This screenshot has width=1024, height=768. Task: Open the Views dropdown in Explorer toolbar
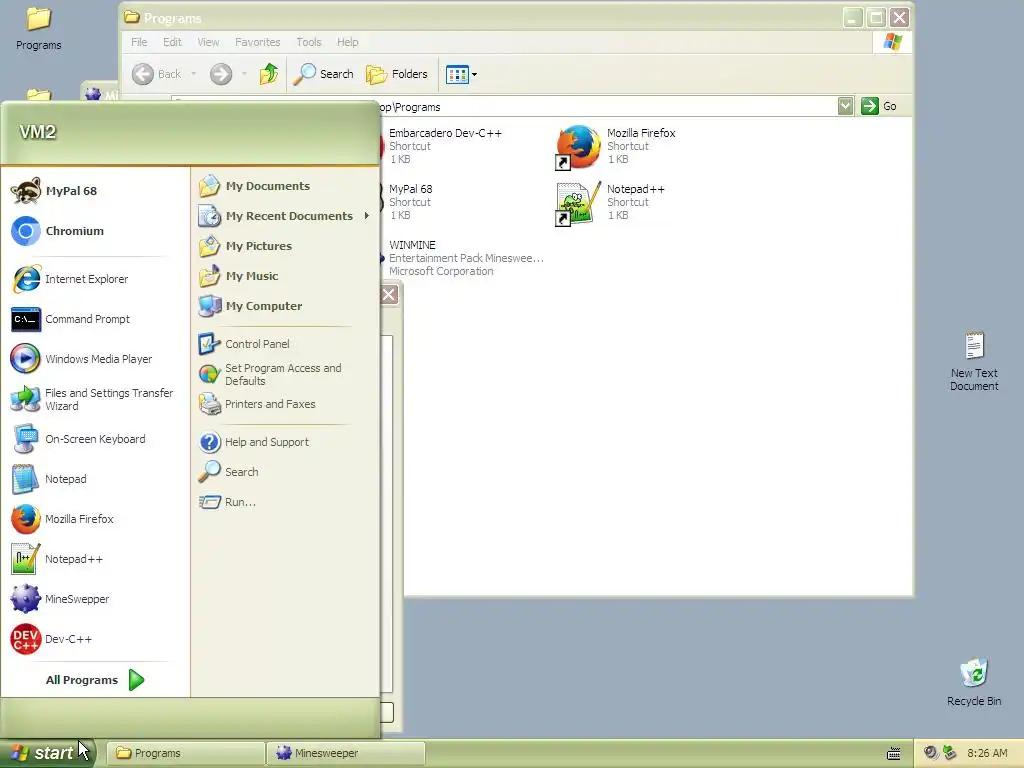[x=462, y=74]
